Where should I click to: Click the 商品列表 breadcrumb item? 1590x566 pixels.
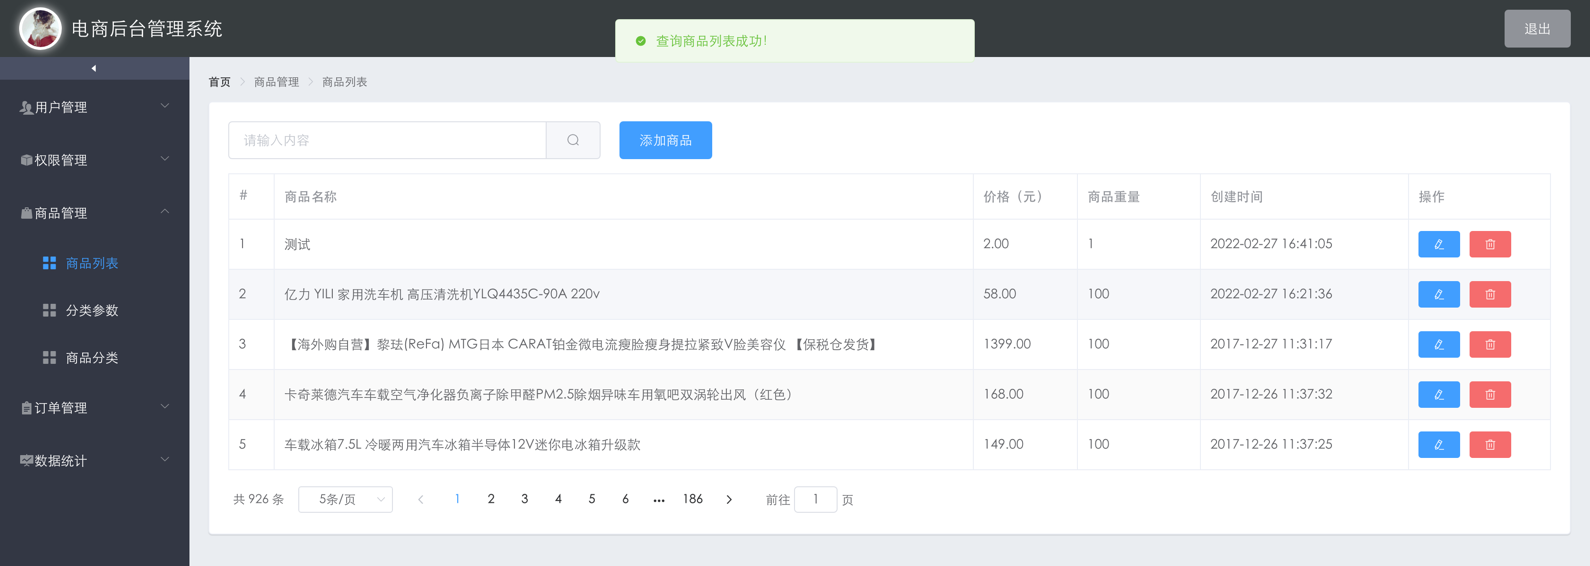click(344, 82)
